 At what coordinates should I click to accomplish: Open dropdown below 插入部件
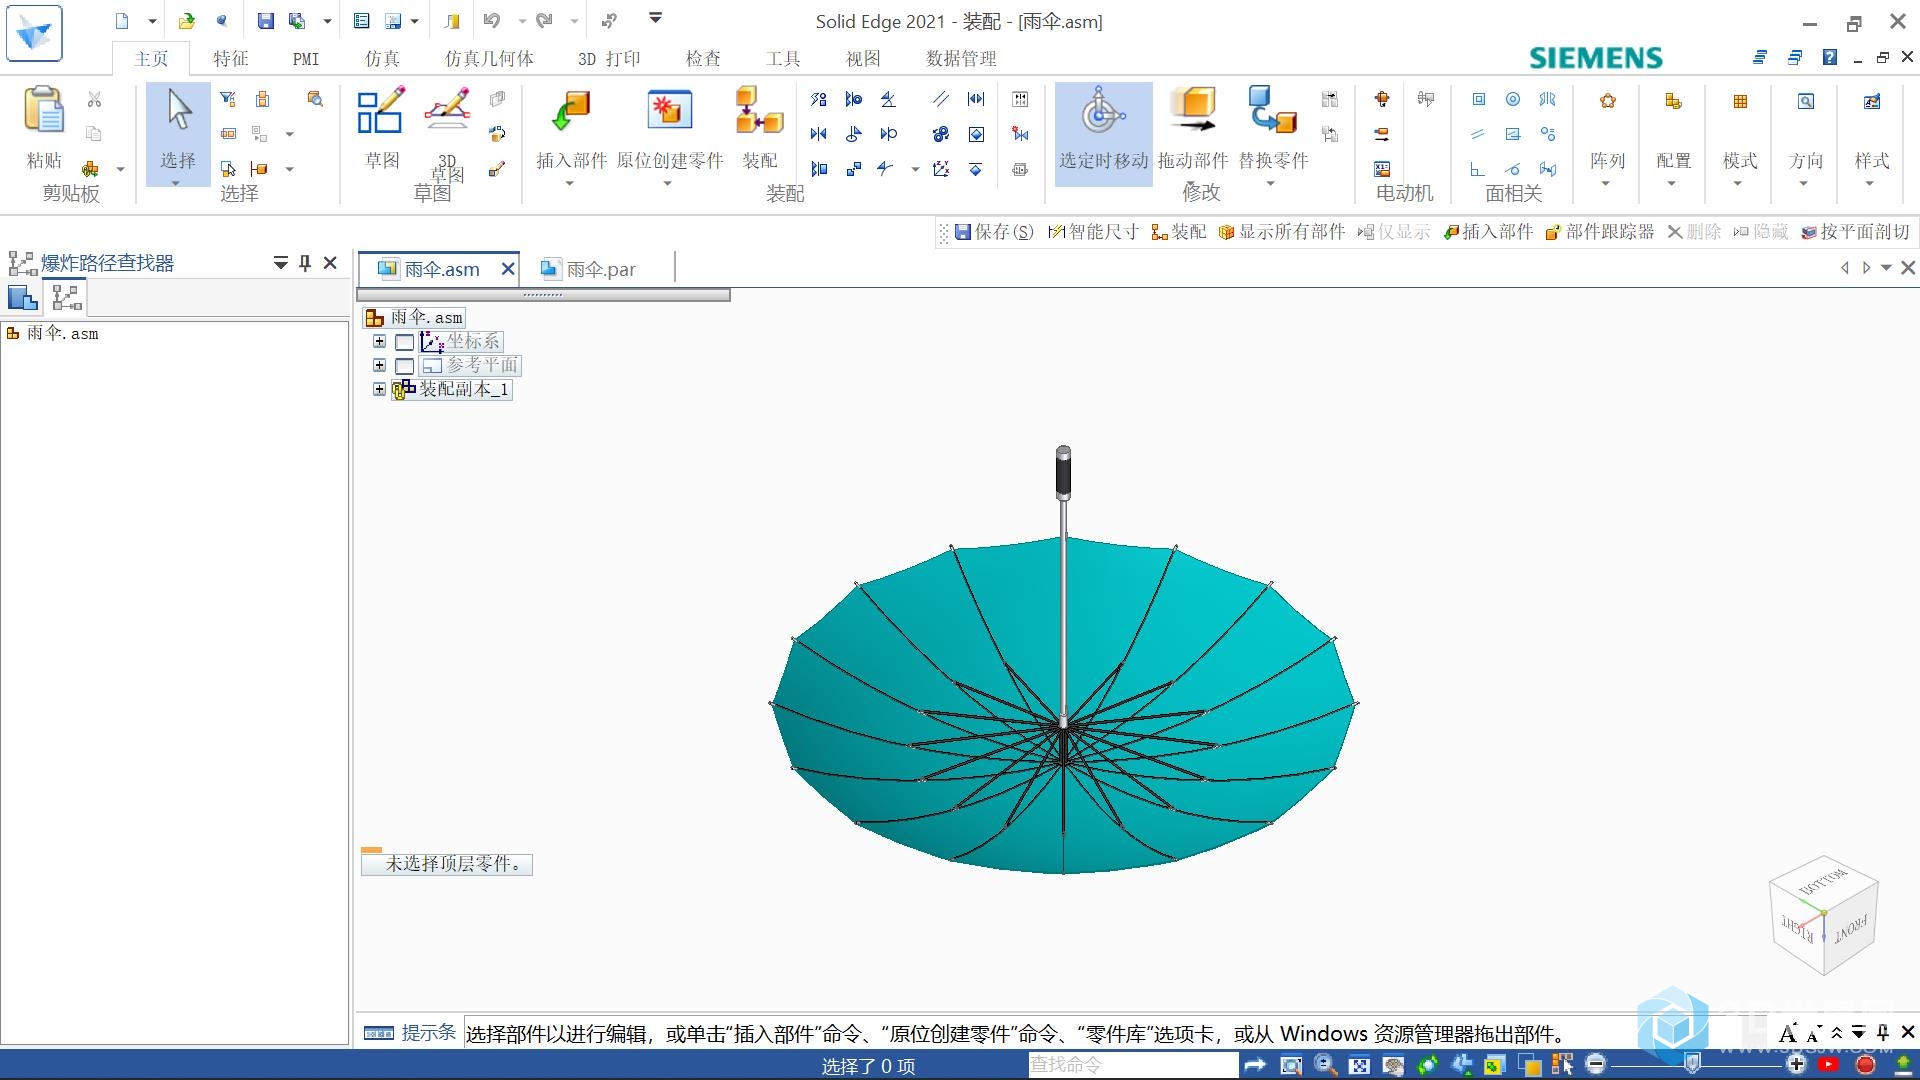(x=569, y=184)
